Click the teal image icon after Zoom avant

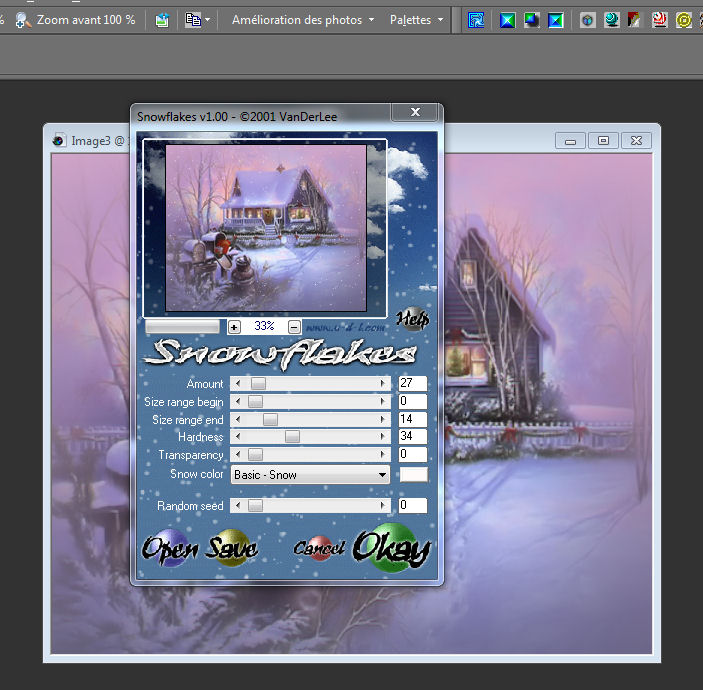(162, 20)
